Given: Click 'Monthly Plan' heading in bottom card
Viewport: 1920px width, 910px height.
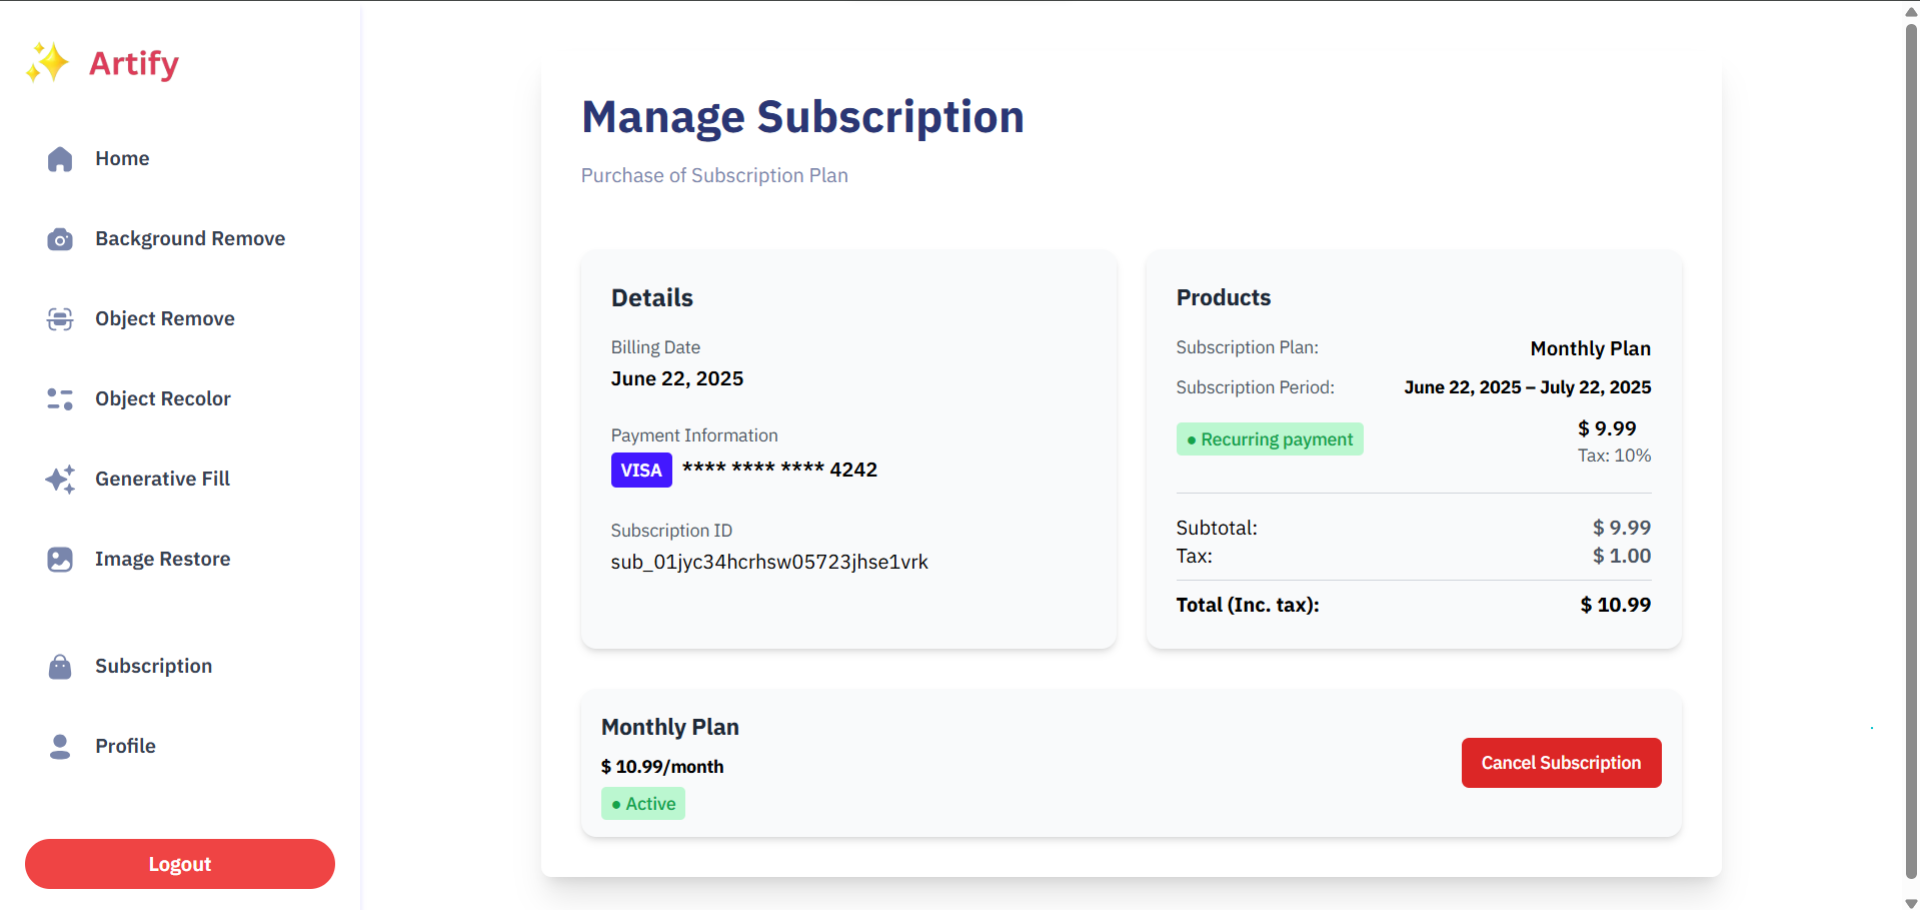Looking at the screenshot, I should pyautogui.click(x=670, y=727).
